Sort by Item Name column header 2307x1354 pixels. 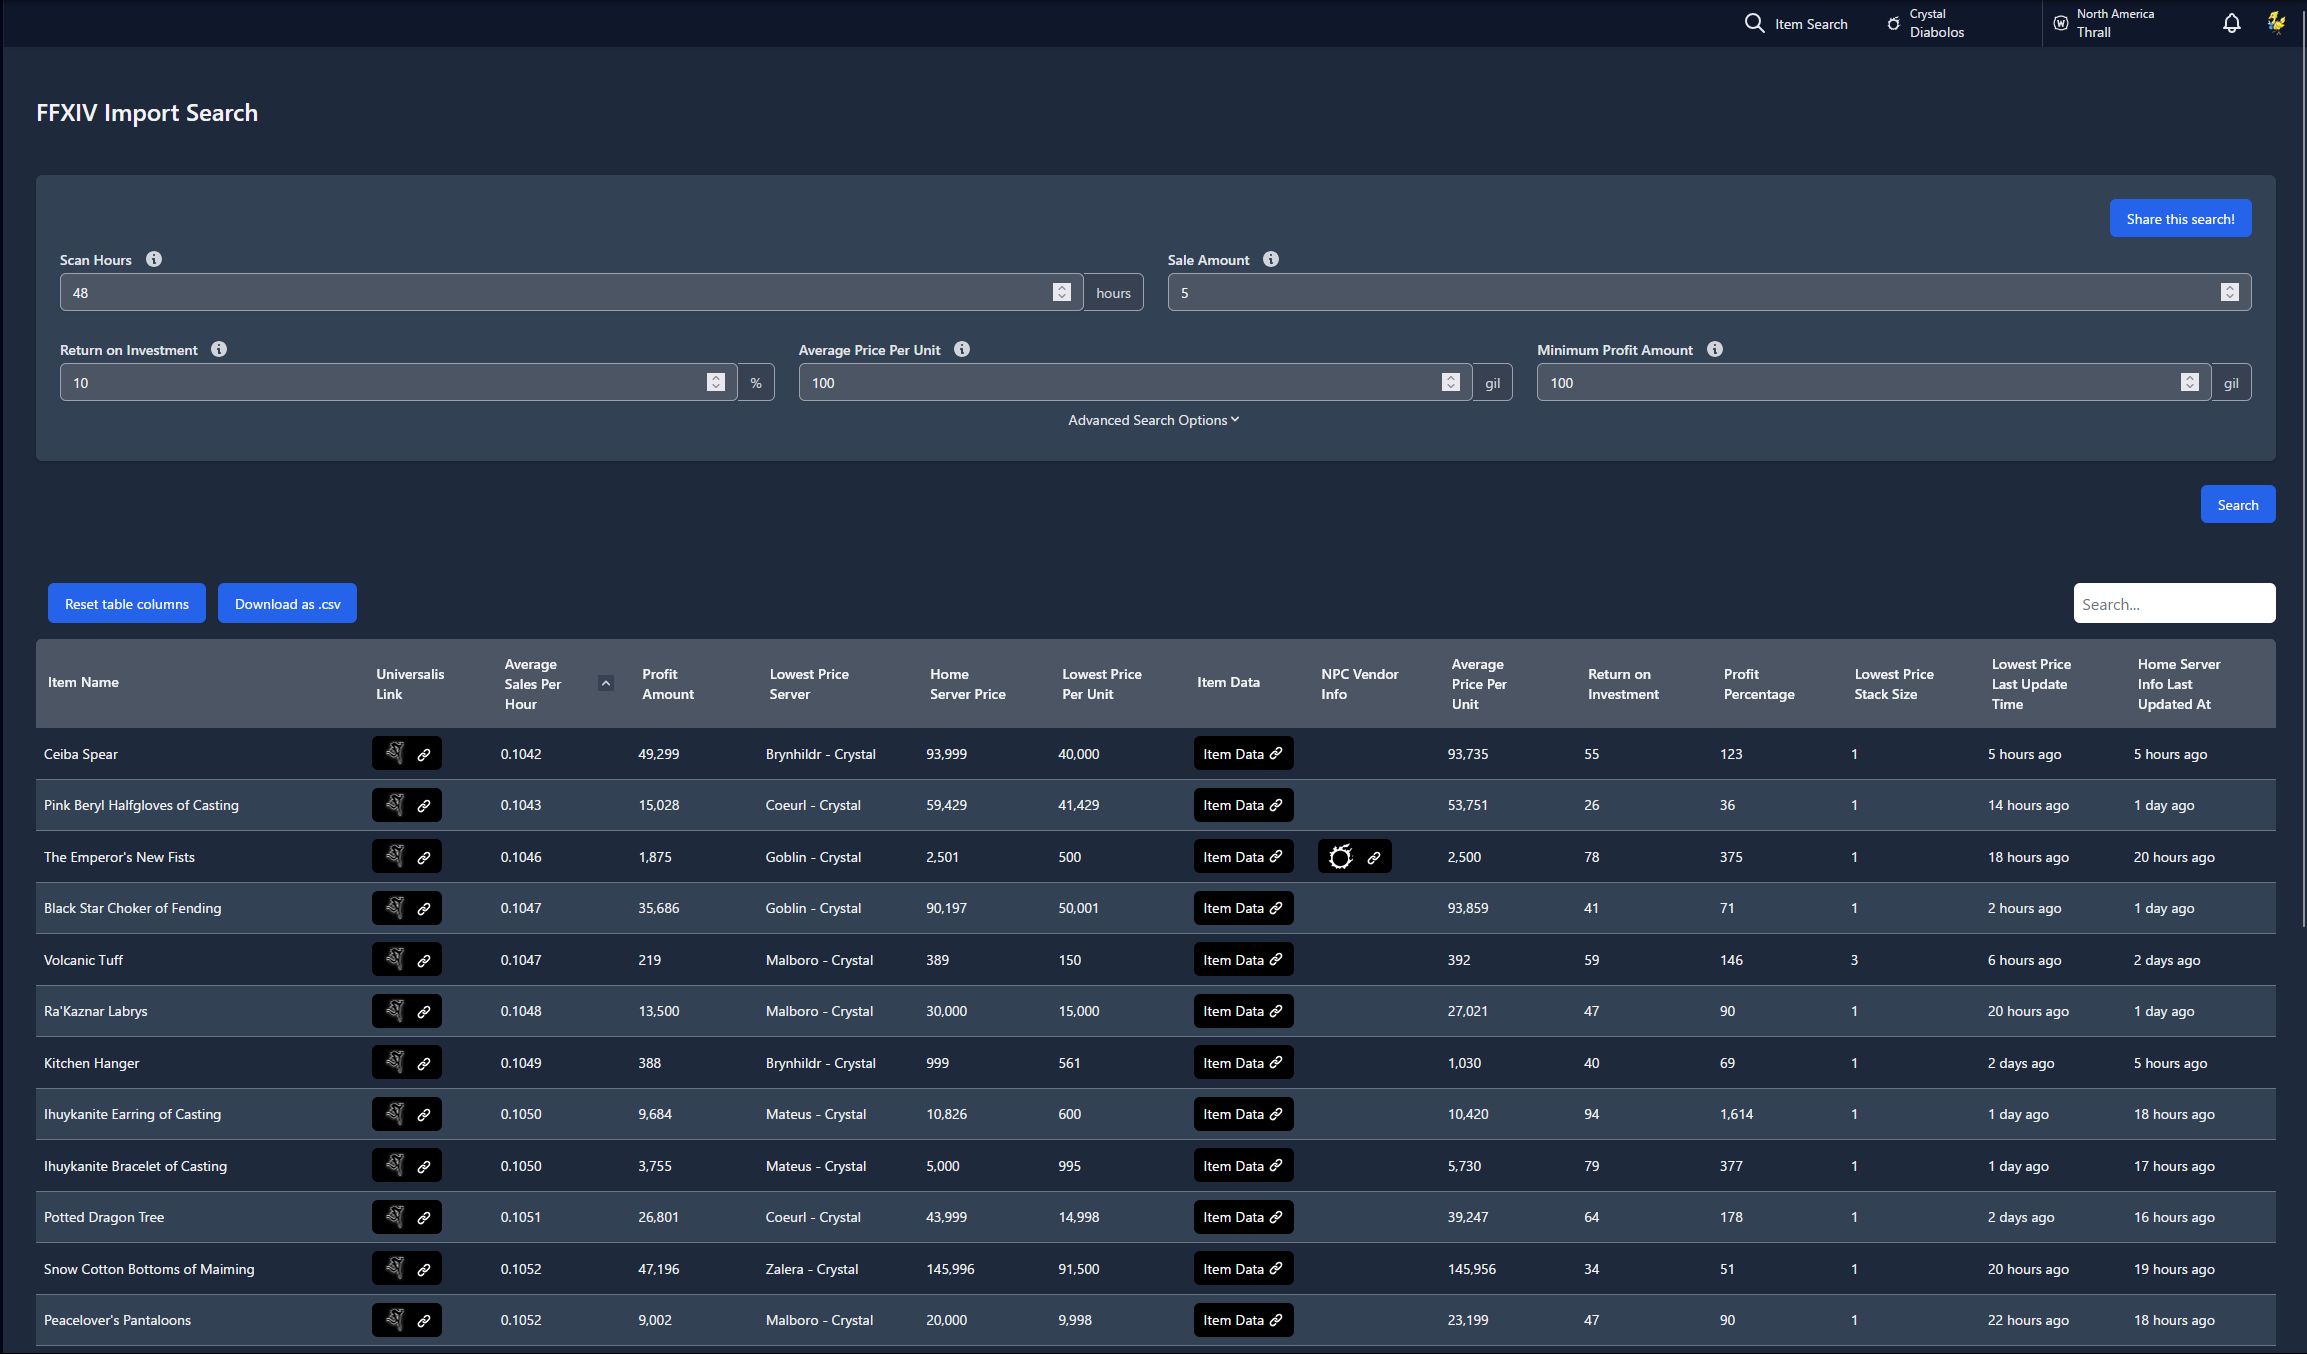point(83,682)
